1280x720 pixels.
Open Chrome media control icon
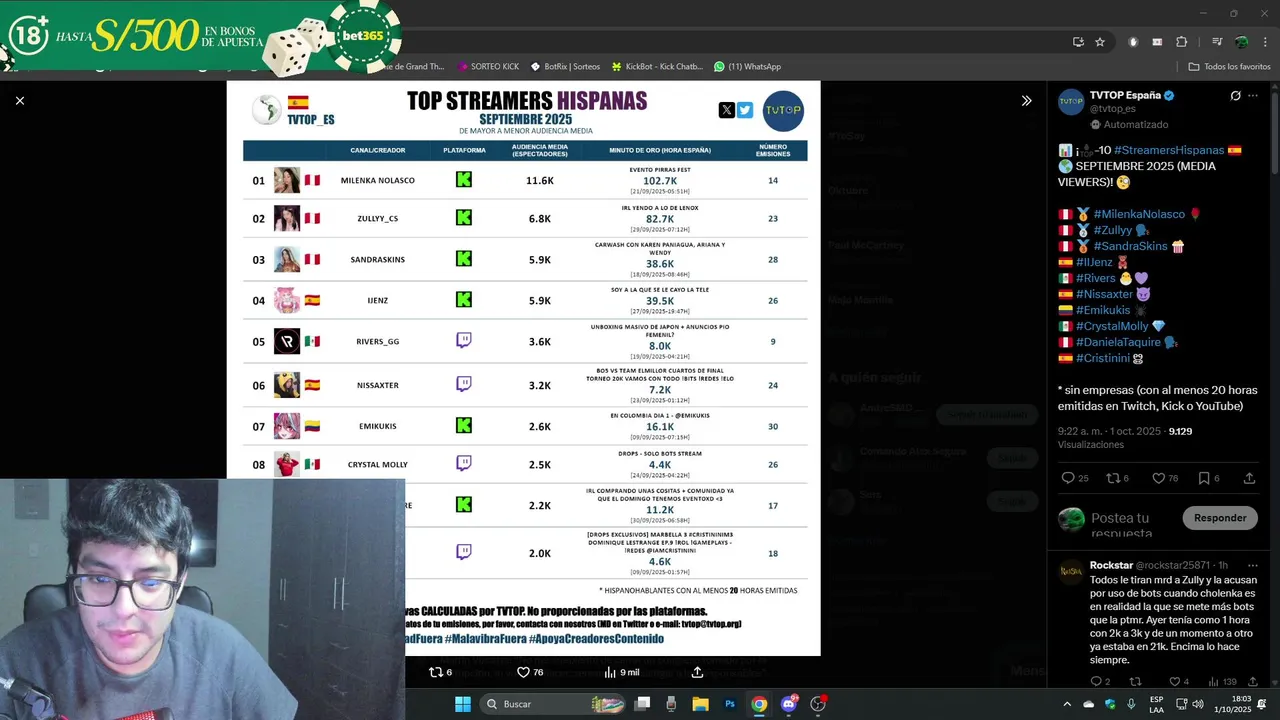pos(1217,42)
